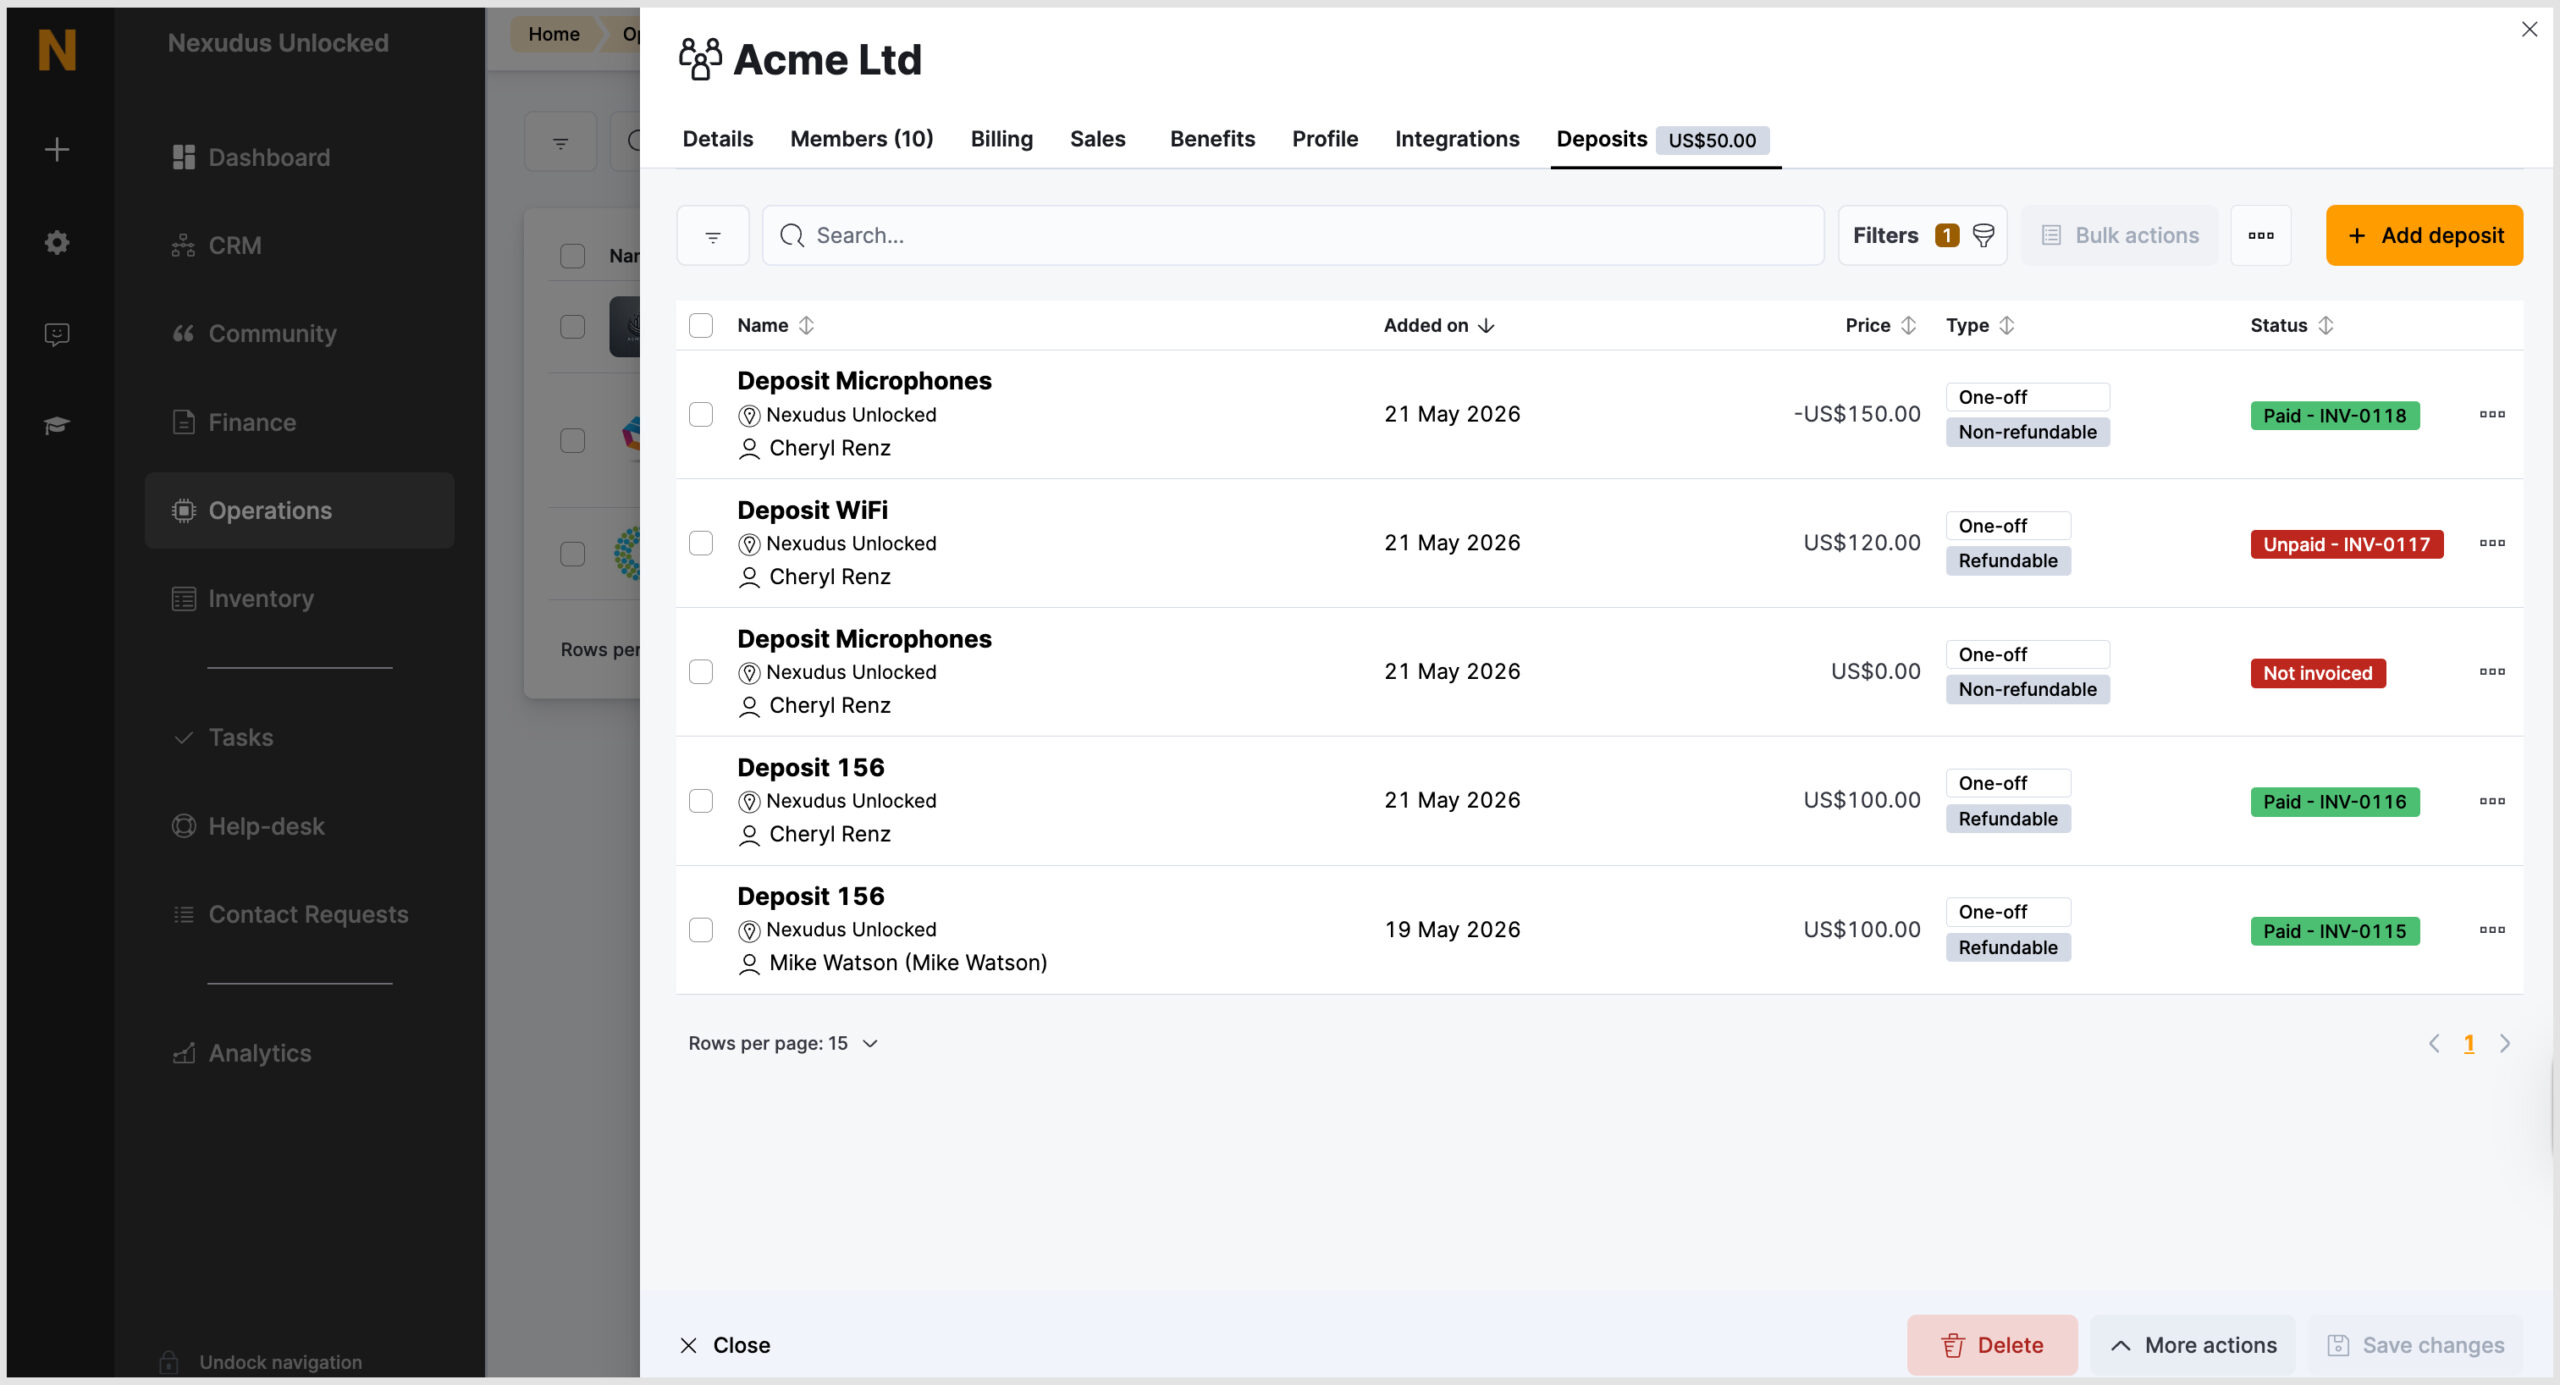
Task: Click the Nexudus N logo icon
Action: 57,49
